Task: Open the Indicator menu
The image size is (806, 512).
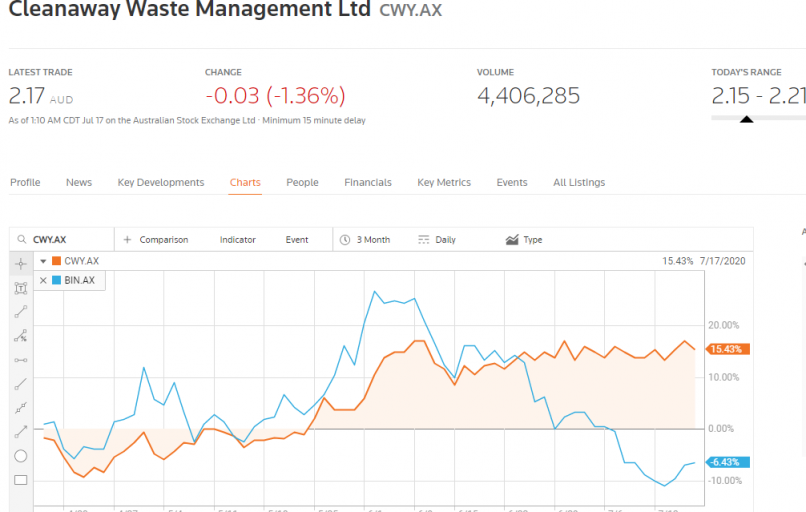Action: tap(237, 240)
